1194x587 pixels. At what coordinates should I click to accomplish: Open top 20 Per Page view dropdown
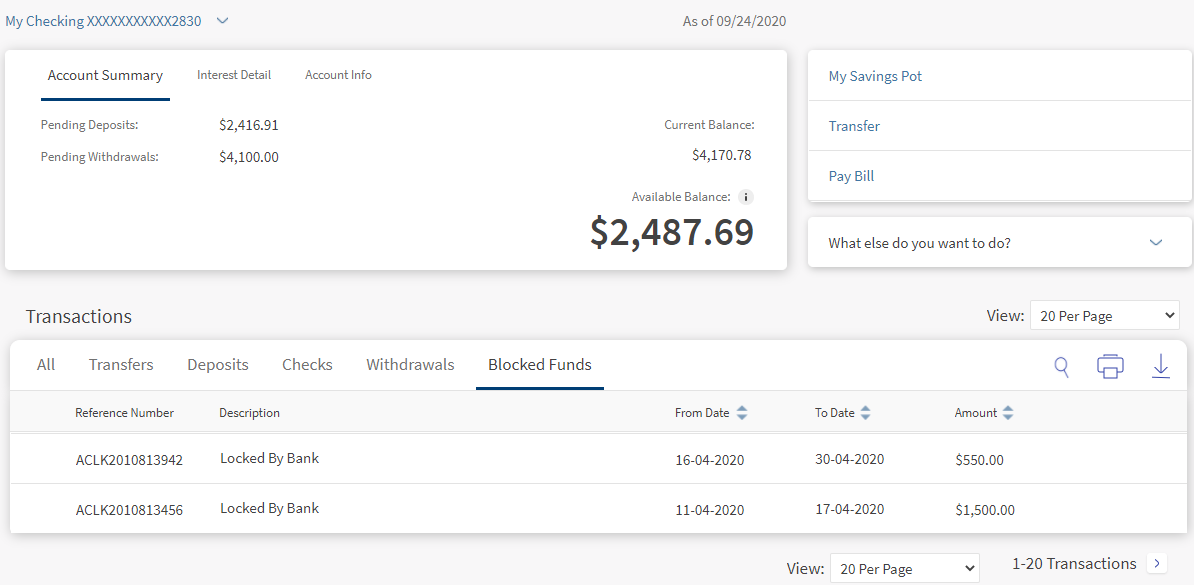[1104, 316]
